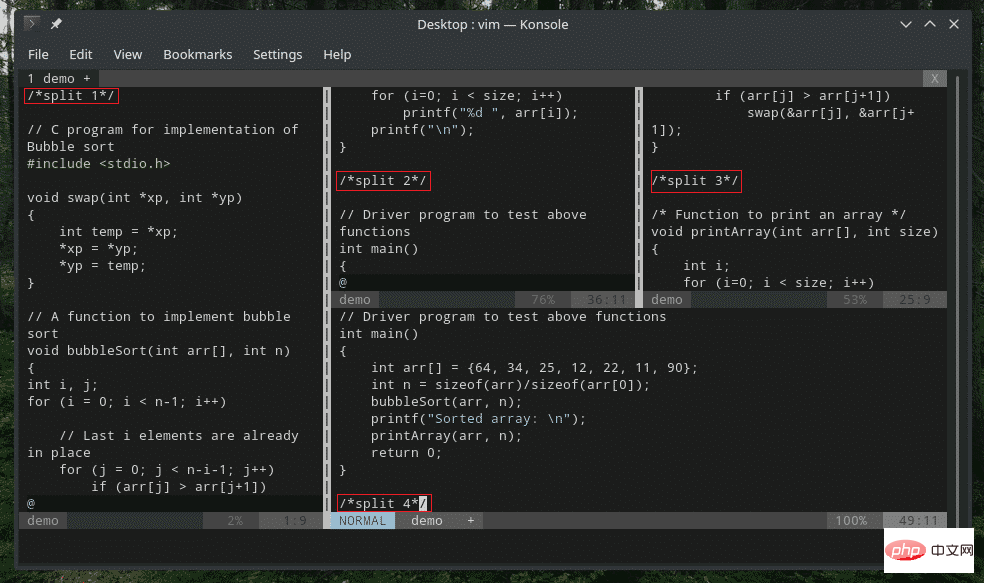Close Konsole with the red button

[x=957, y=23]
